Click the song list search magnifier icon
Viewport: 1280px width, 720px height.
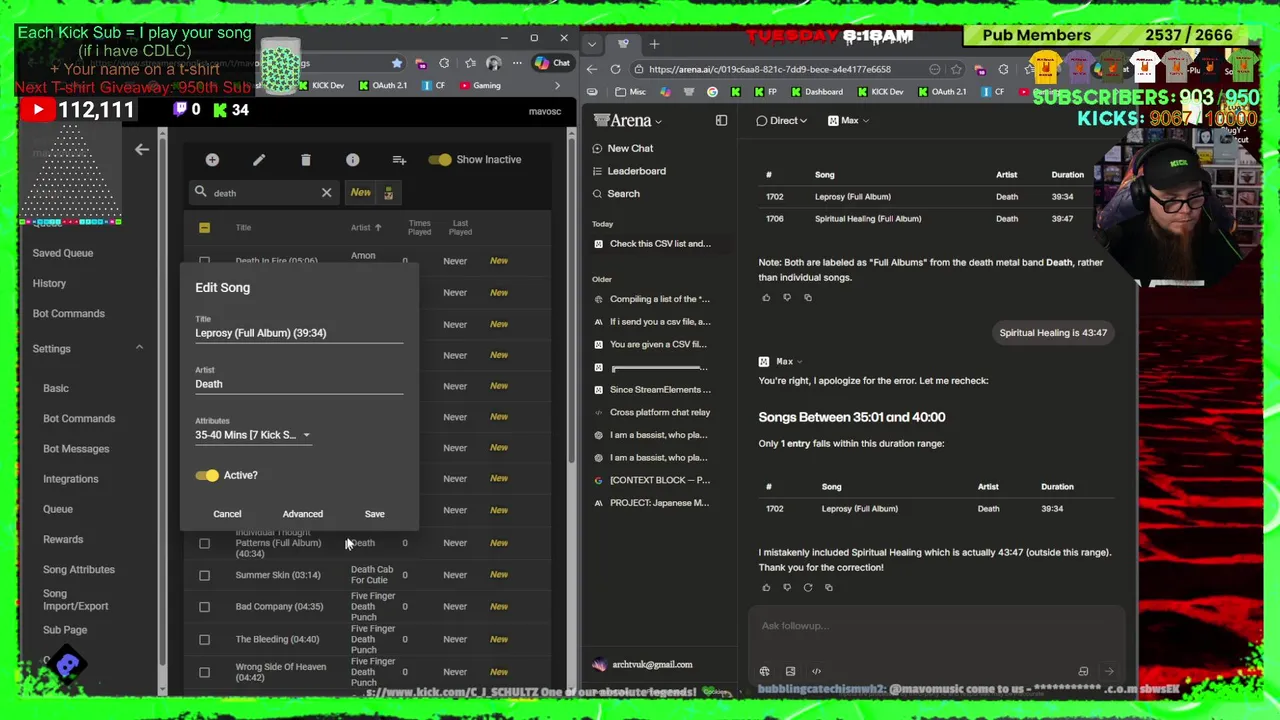(x=201, y=192)
